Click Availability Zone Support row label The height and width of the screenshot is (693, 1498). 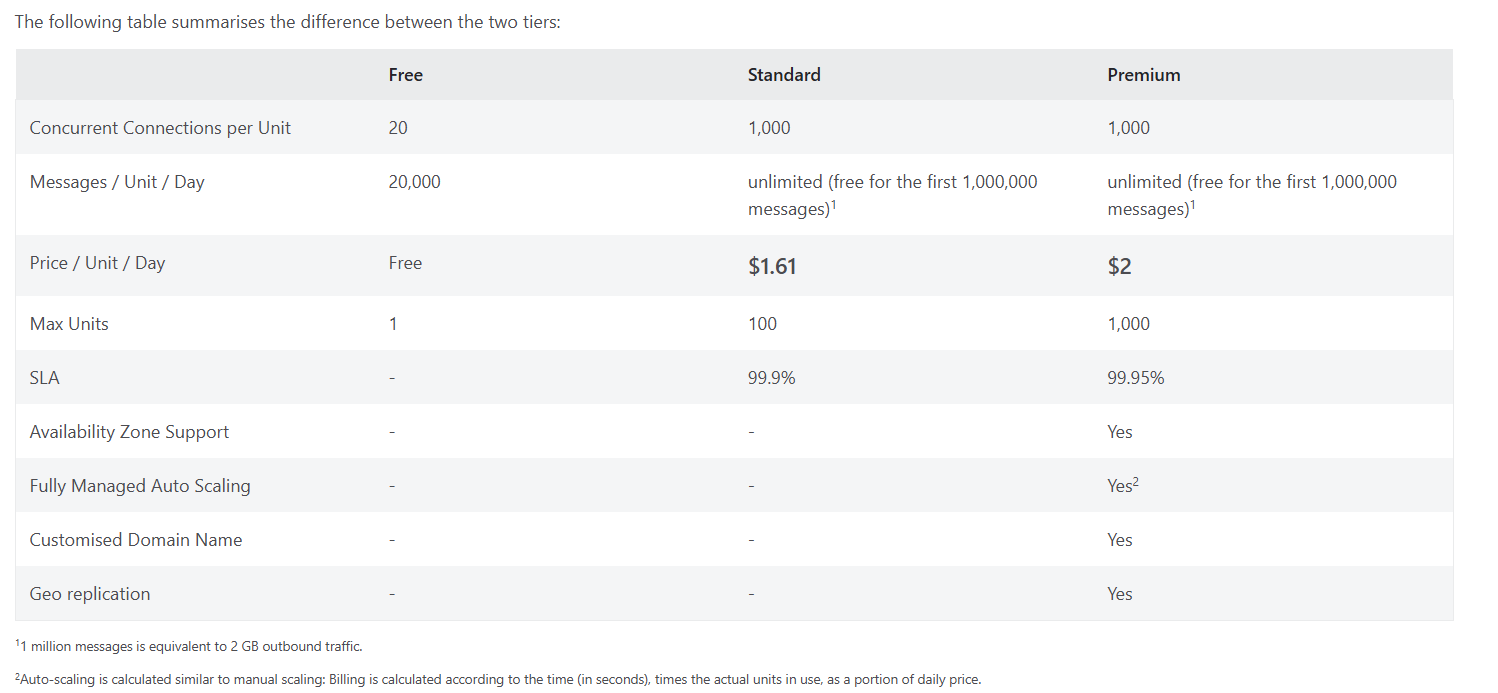click(x=129, y=432)
